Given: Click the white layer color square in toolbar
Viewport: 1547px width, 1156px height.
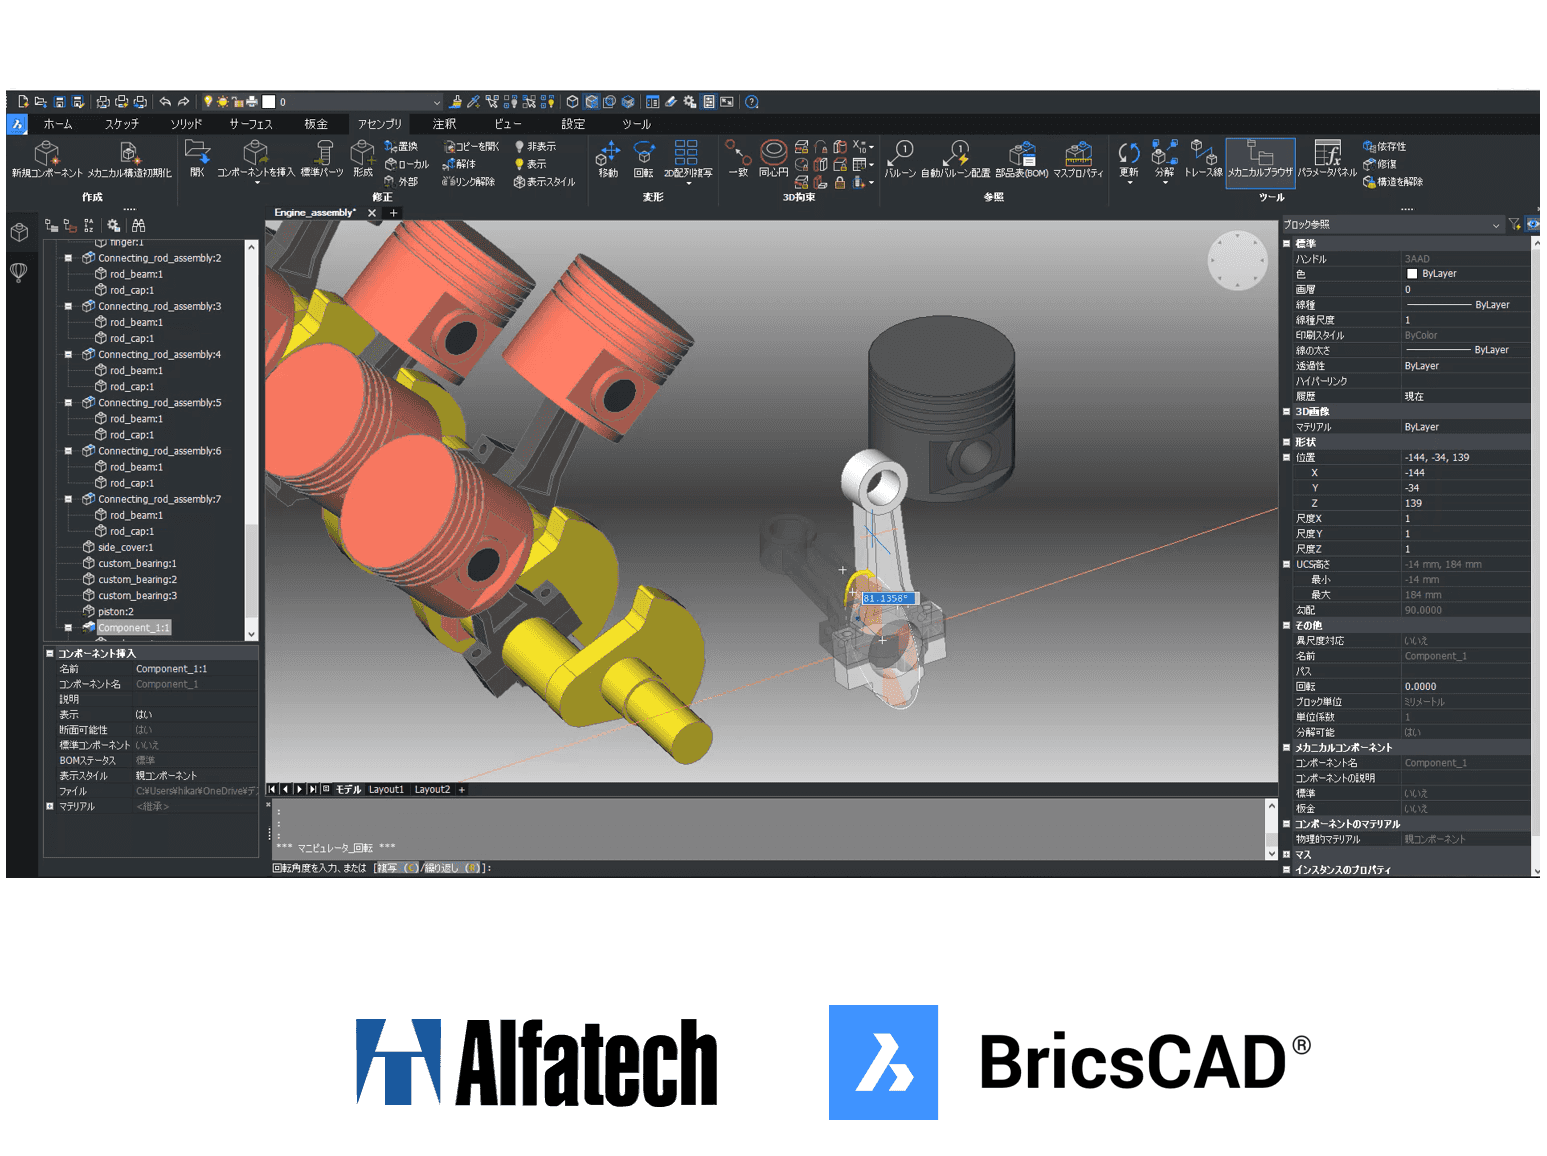Looking at the screenshot, I should pyautogui.click(x=268, y=102).
